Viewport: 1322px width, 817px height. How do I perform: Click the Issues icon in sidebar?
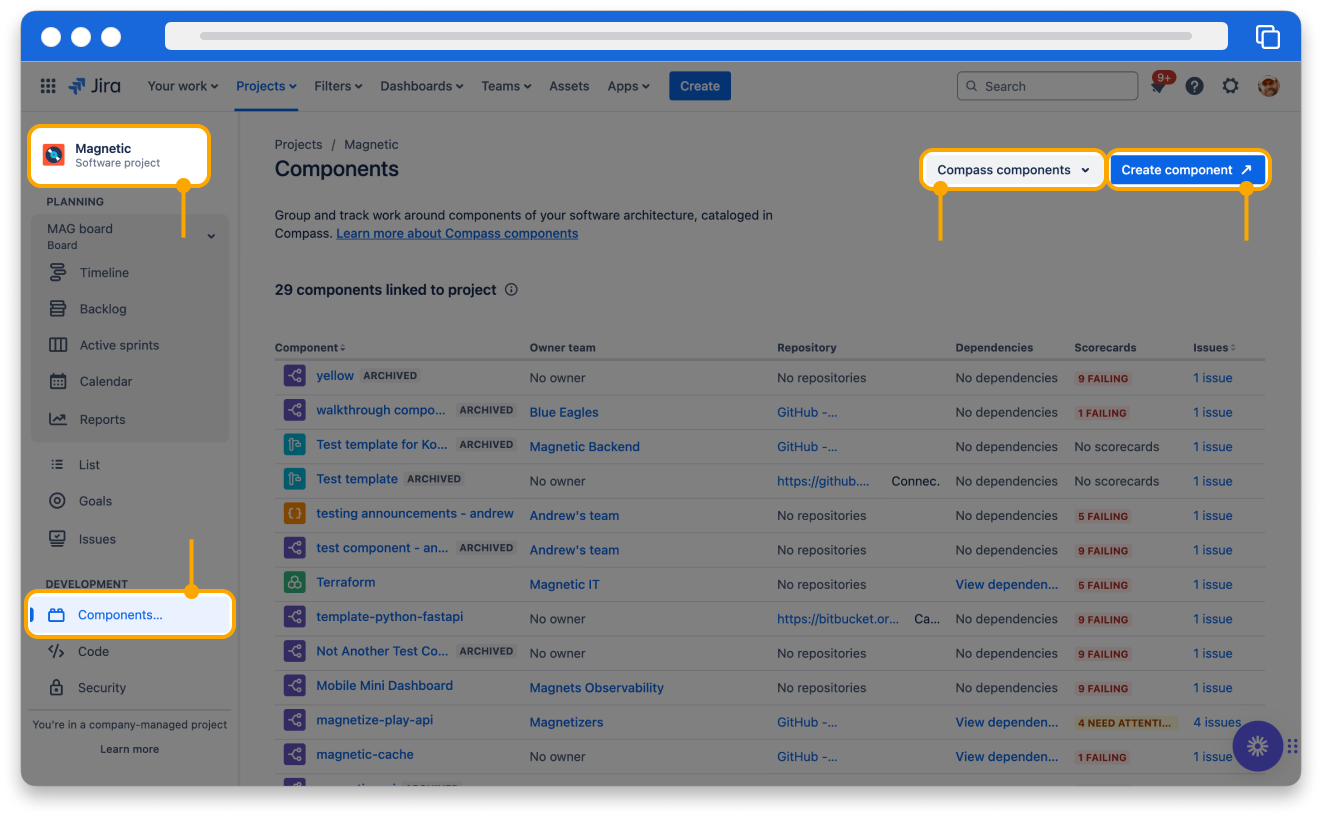click(x=58, y=538)
